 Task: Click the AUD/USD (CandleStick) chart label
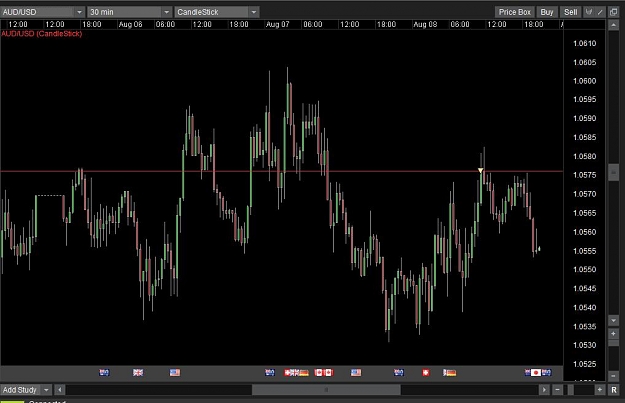41,33
